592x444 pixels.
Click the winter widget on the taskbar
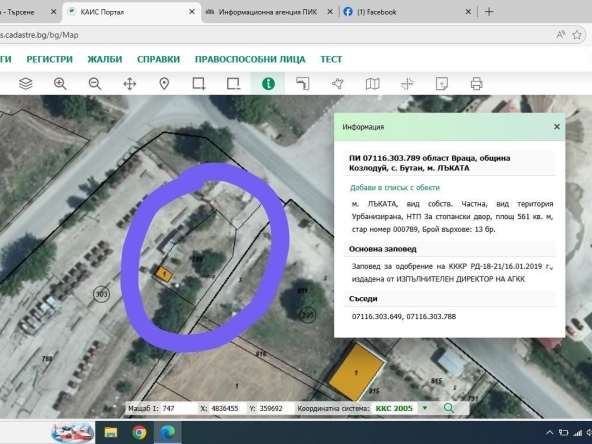coord(72,432)
